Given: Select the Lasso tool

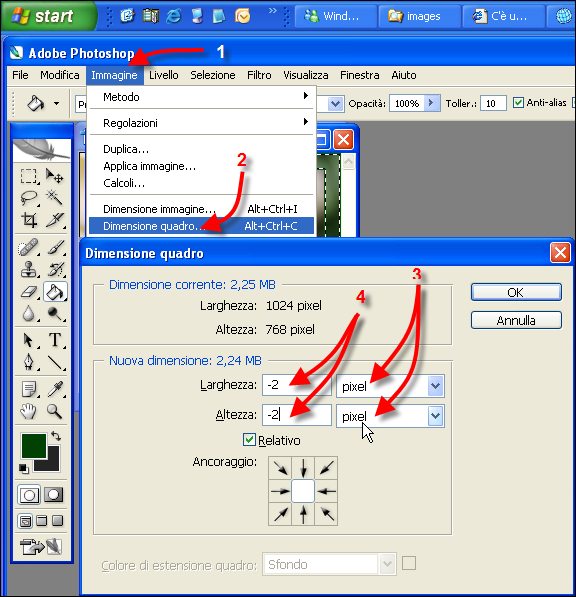Looking at the screenshot, I should tap(29, 198).
